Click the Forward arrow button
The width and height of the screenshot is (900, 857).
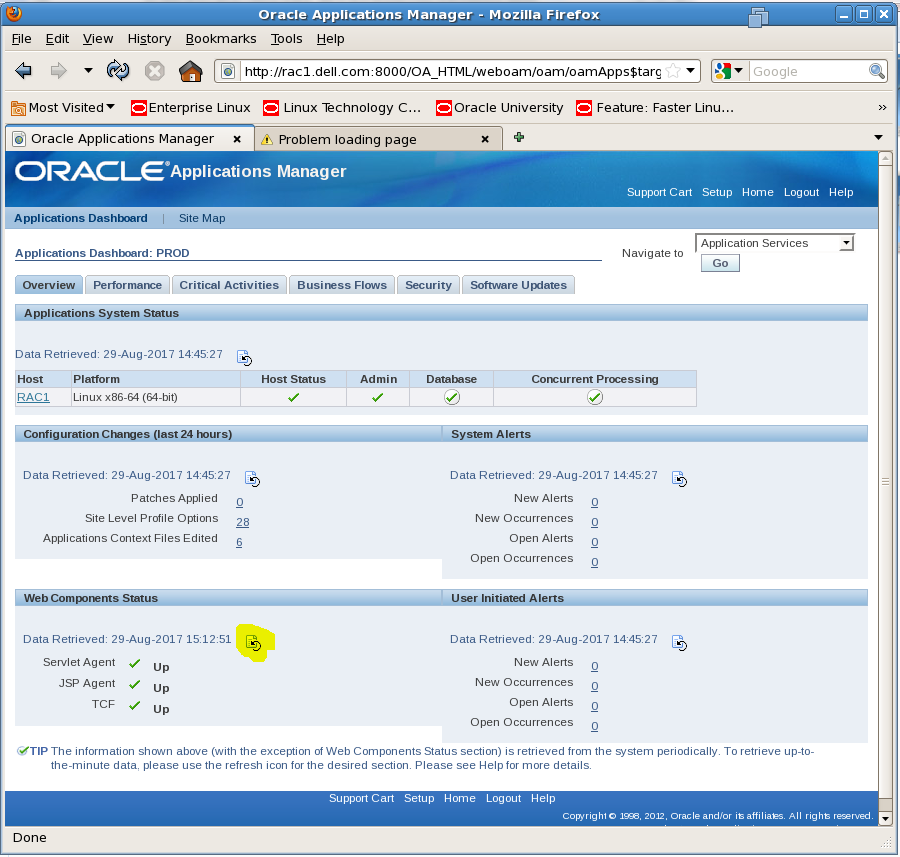pyautogui.click(x=59, y=71)
